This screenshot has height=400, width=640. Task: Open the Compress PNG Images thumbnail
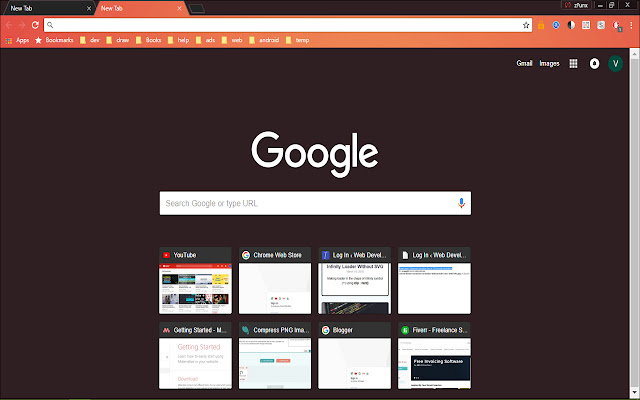(275, 363)
